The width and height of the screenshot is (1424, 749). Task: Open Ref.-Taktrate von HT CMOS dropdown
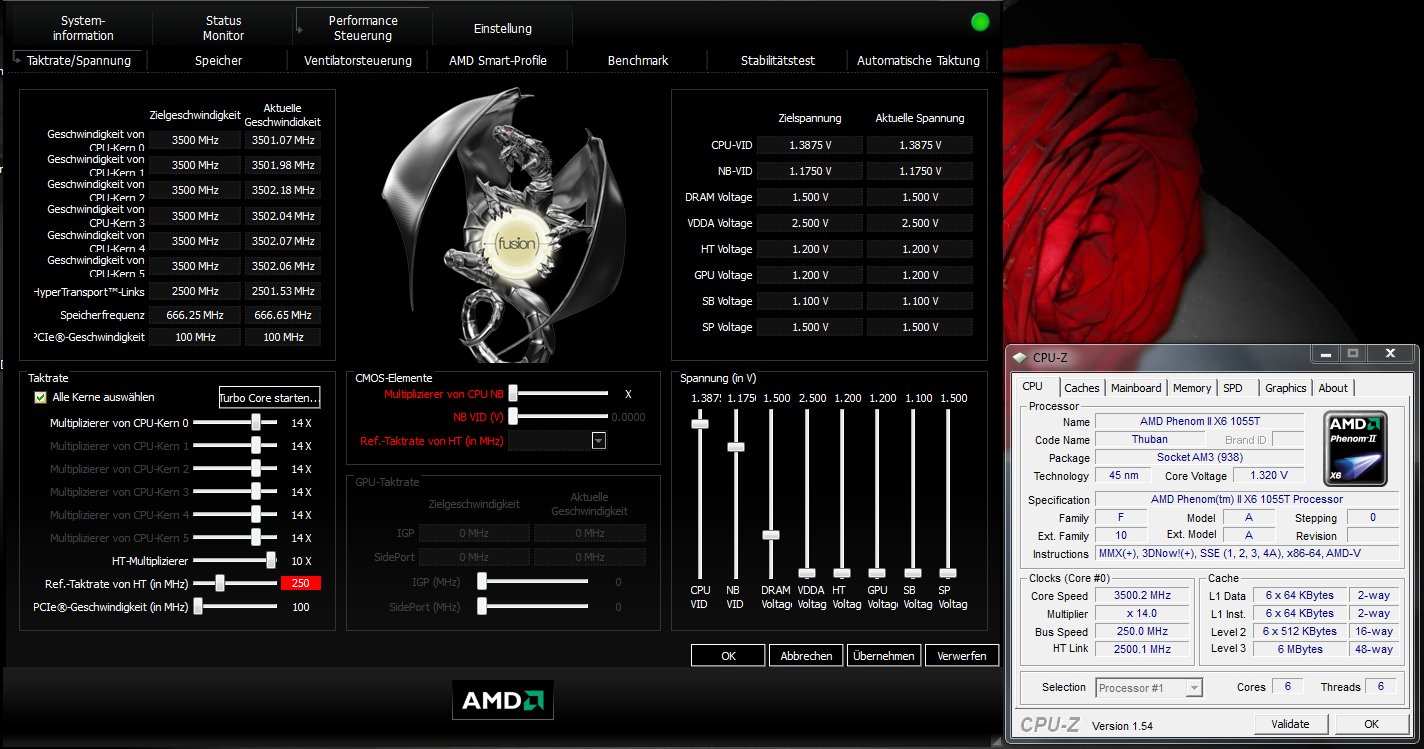tap(598, 440)
